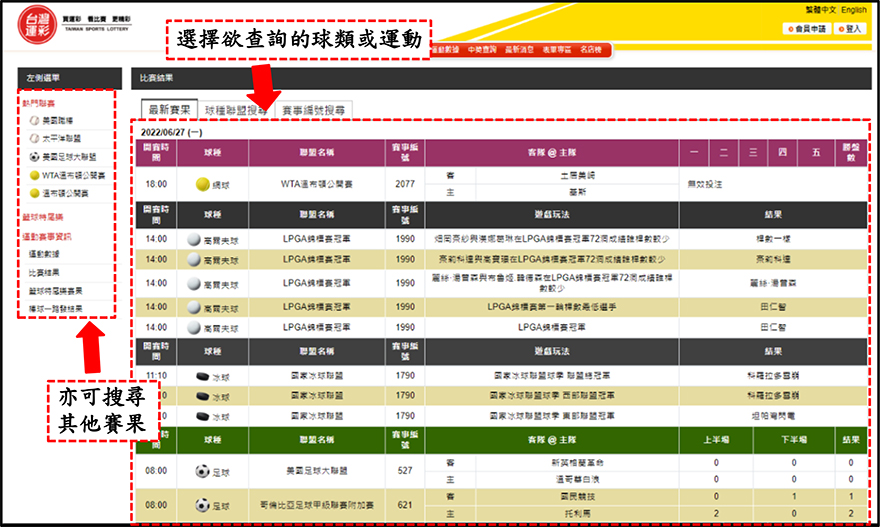This screenshot has width=880, height=527.
Task: Click the soccer ball icon beside 美國足球大聯盟
Action: click(34, 157)
